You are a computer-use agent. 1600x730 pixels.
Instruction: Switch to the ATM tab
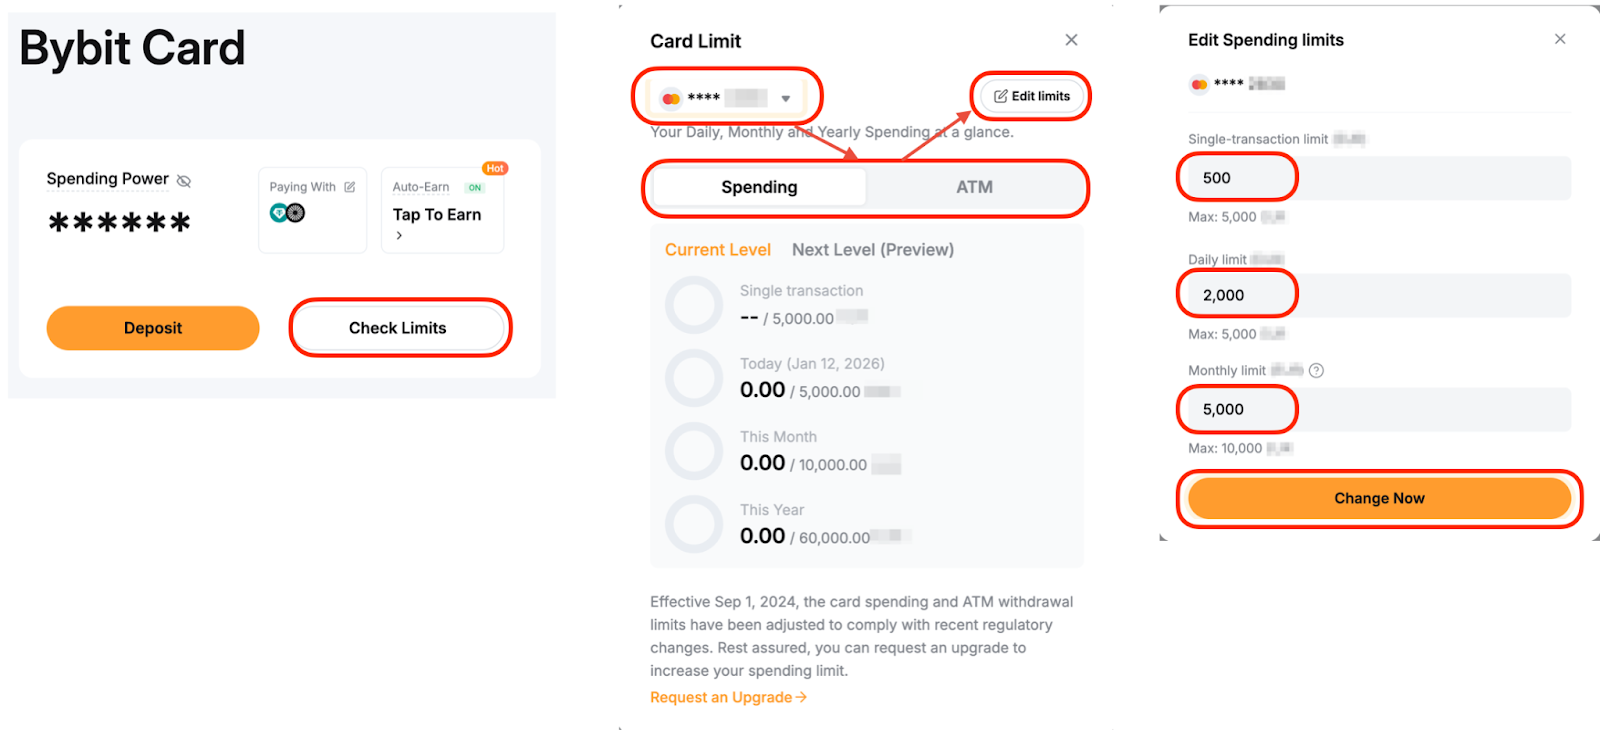974,187
